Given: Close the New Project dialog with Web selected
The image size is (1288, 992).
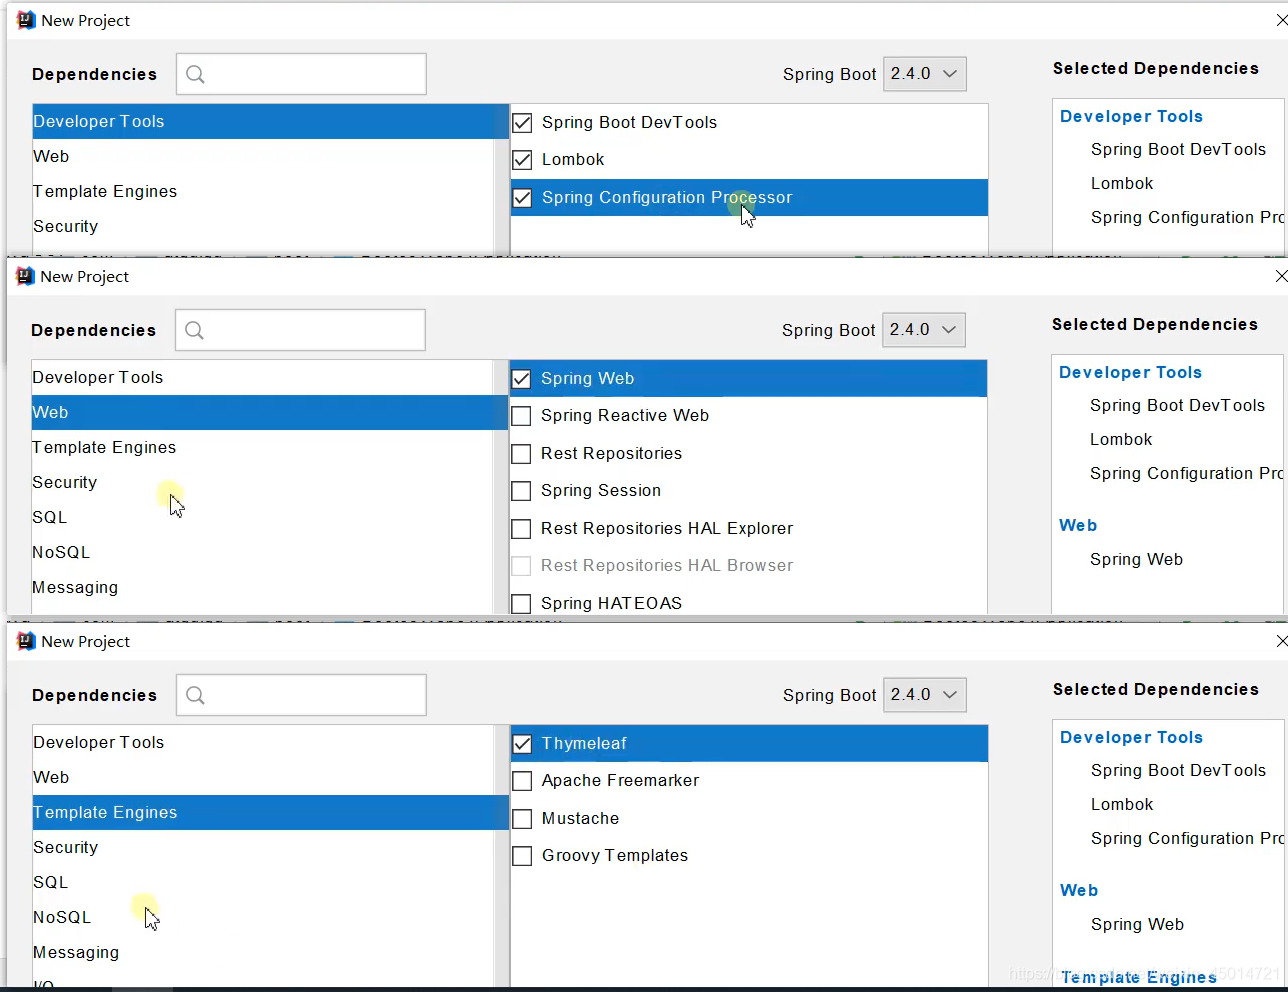Looking at the screenshot, I should (x=1281, y=276).
